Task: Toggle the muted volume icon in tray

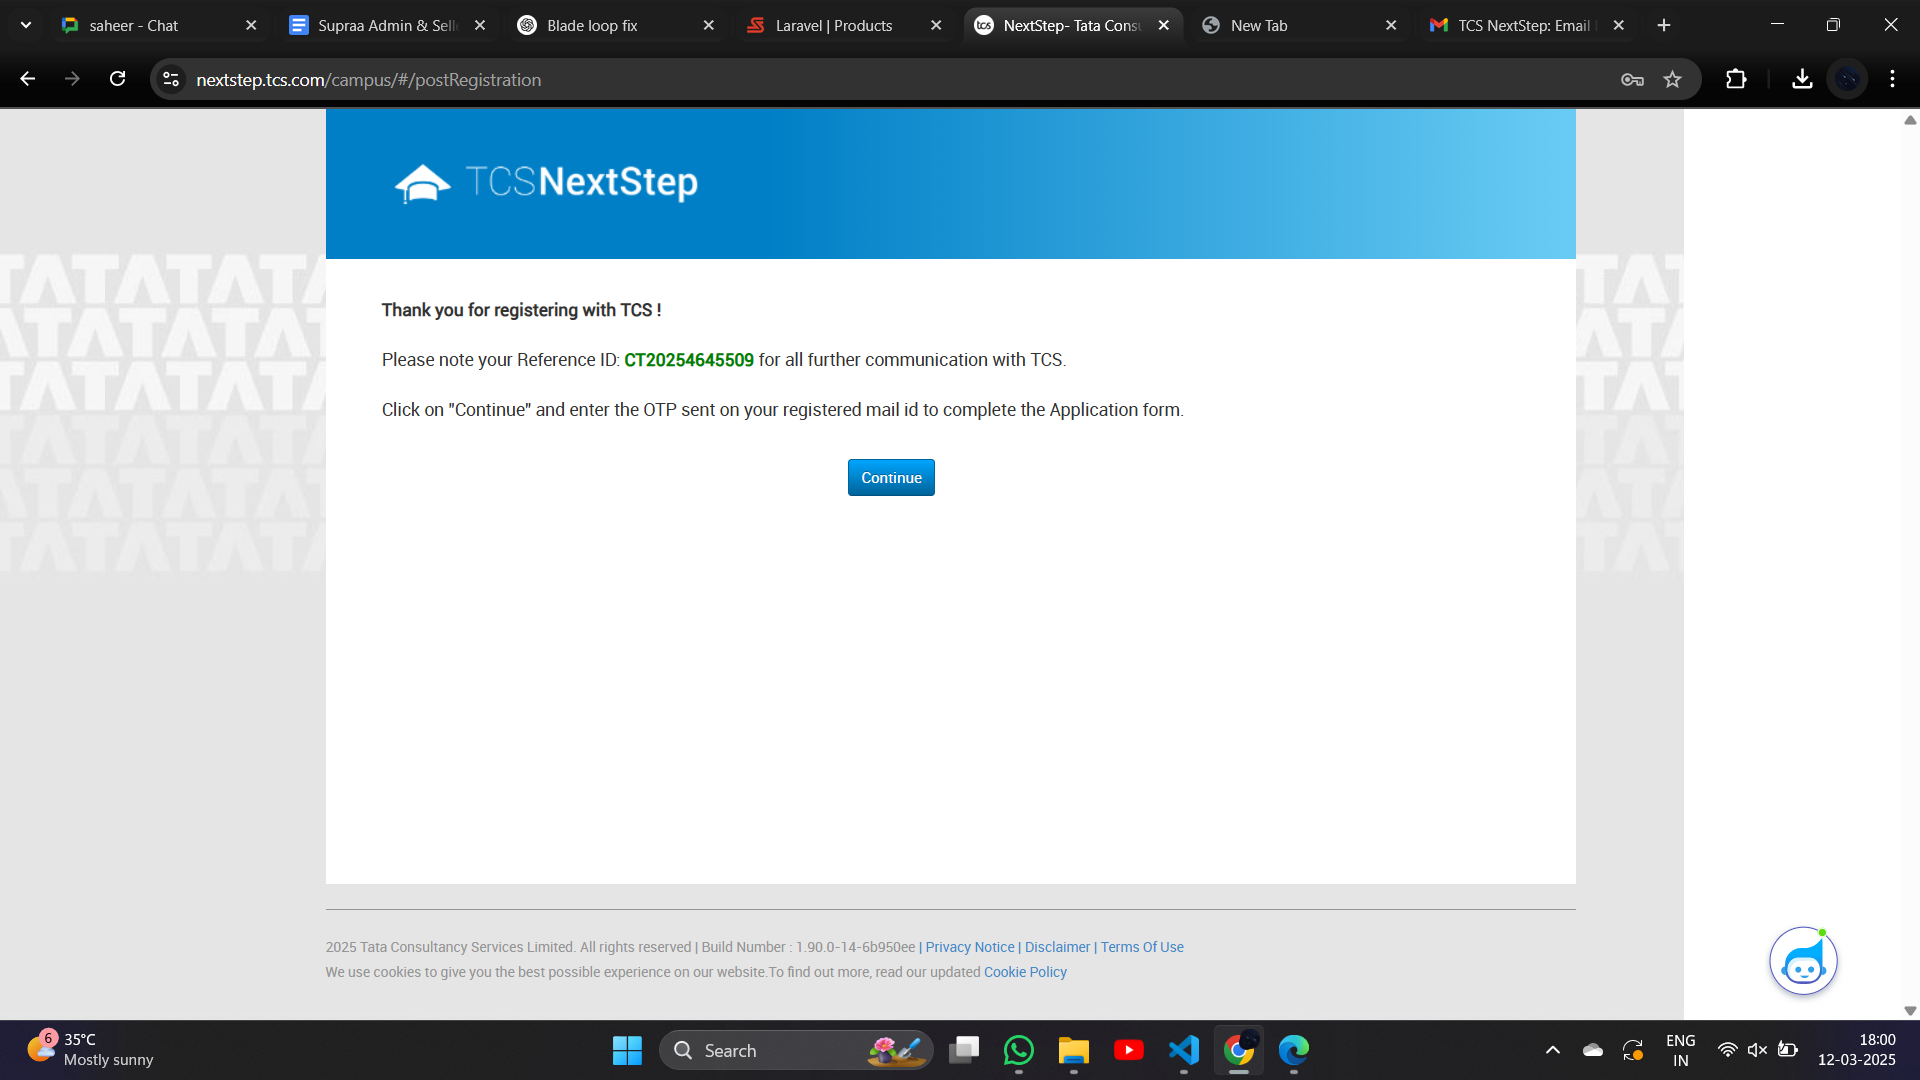Action: [x=1757, y=1050]
